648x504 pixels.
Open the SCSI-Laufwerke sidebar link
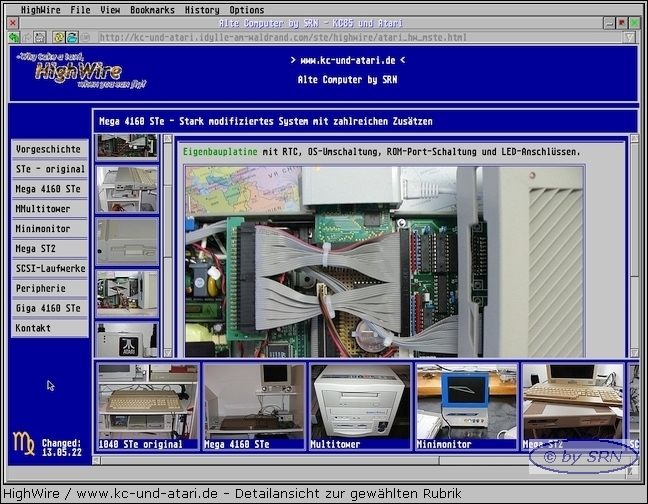tap(50, 268)
